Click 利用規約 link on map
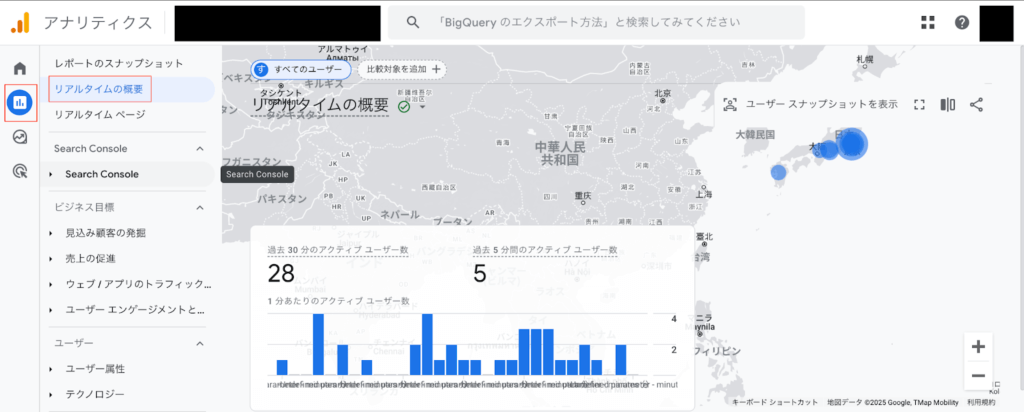Image resolution: width=1024 pixels, height=412 pixels. [x=980, y=403]
